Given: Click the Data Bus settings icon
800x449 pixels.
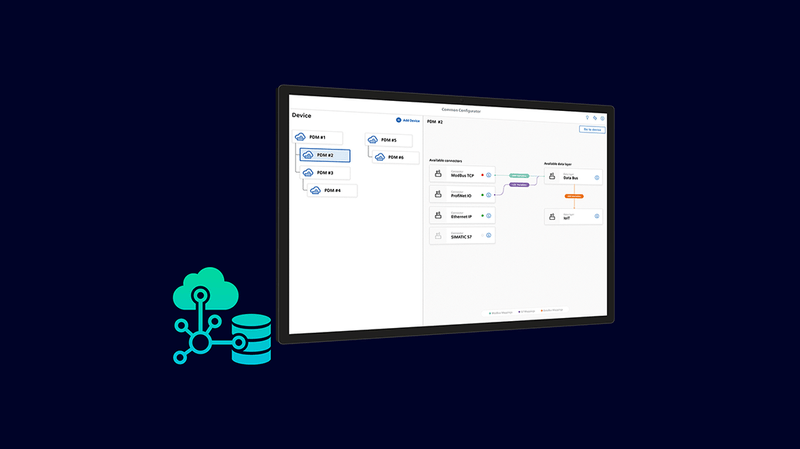Looking at the screenshot, I should pyautogui.click(x=597, y=177).
